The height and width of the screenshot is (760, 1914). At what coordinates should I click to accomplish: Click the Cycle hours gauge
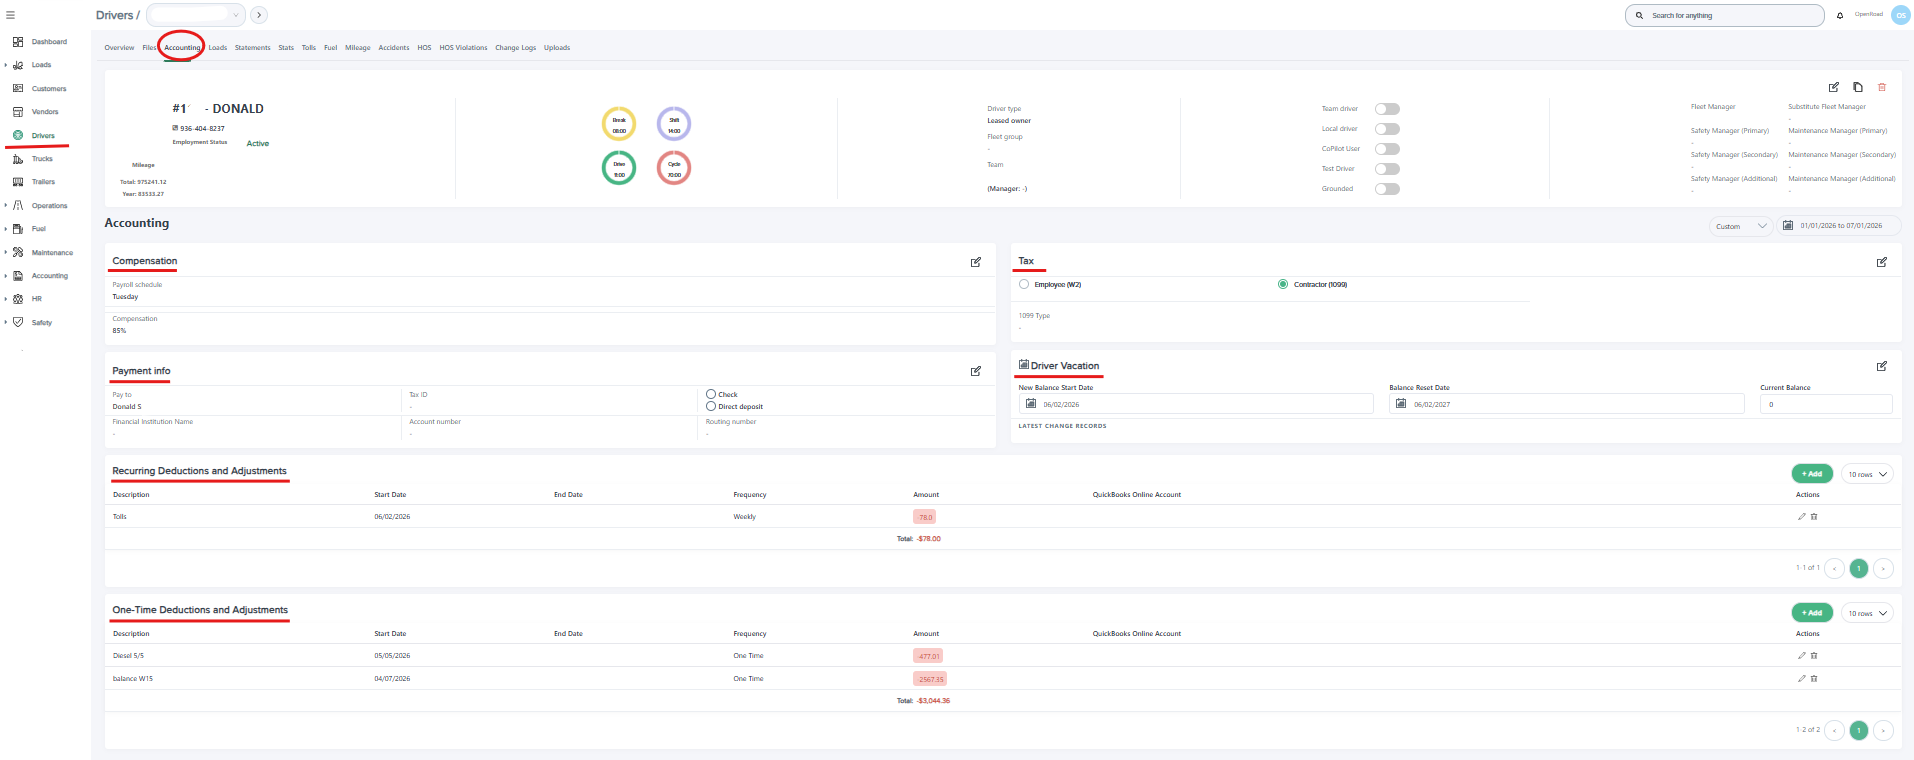(x=674, y=168)
